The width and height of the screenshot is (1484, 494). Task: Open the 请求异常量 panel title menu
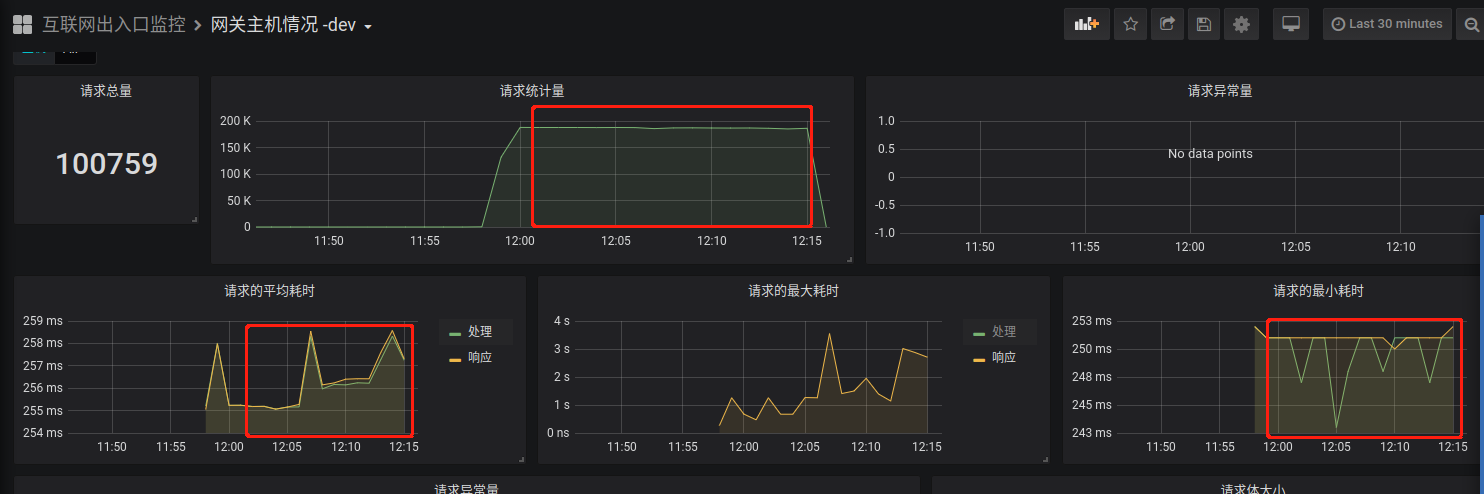click(1220, 91)
